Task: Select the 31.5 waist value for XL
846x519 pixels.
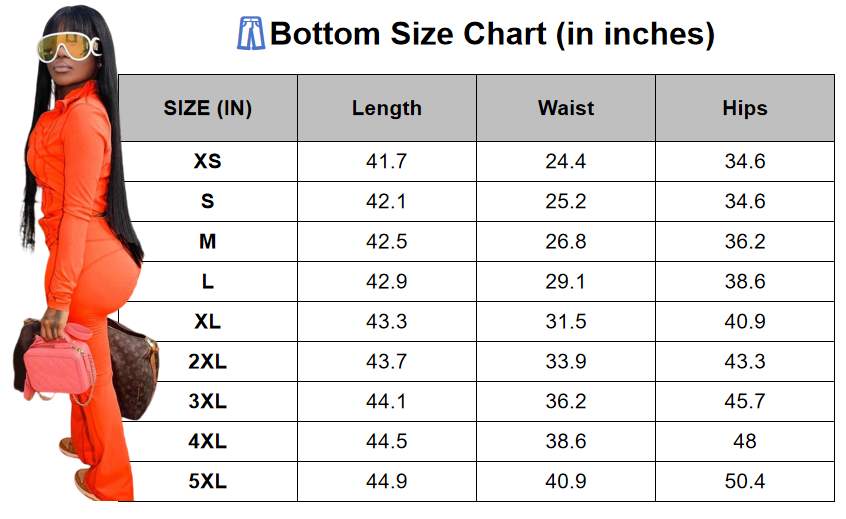Action: pyautogui.click(x=566, y=321)
